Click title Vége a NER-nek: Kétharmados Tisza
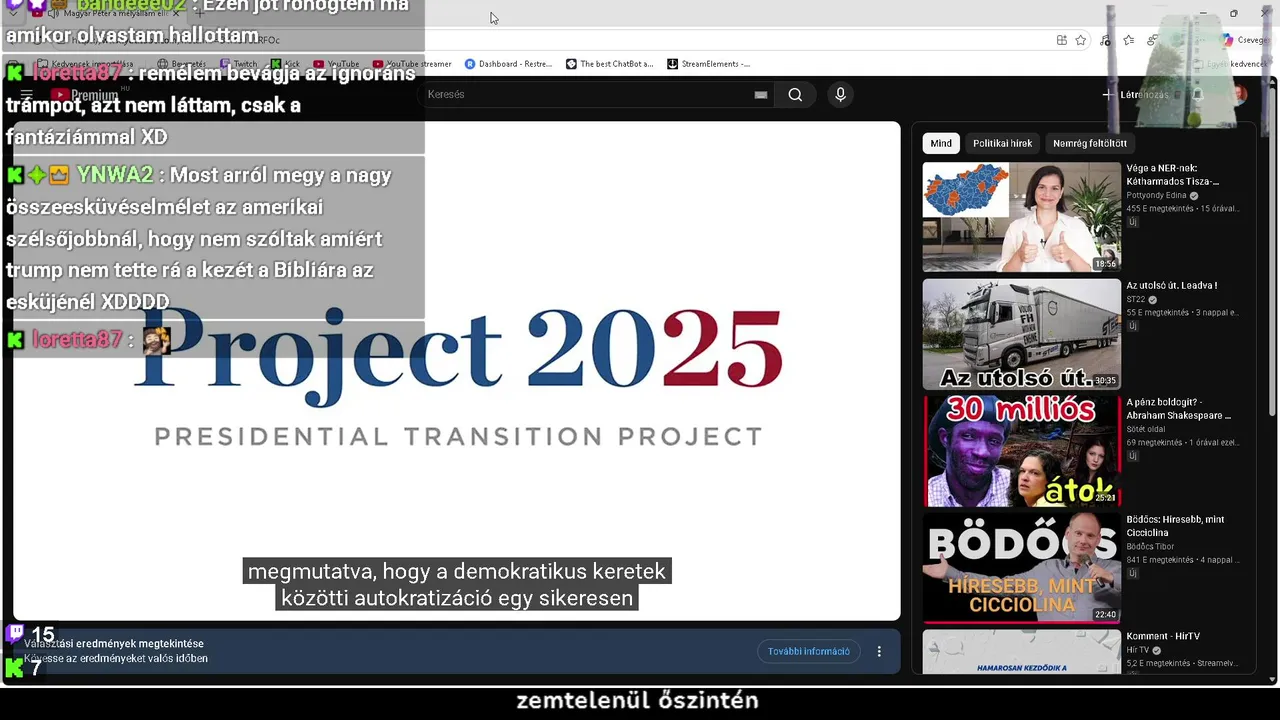This screenshot has height=720, width=1280. tap(1173, 175)
